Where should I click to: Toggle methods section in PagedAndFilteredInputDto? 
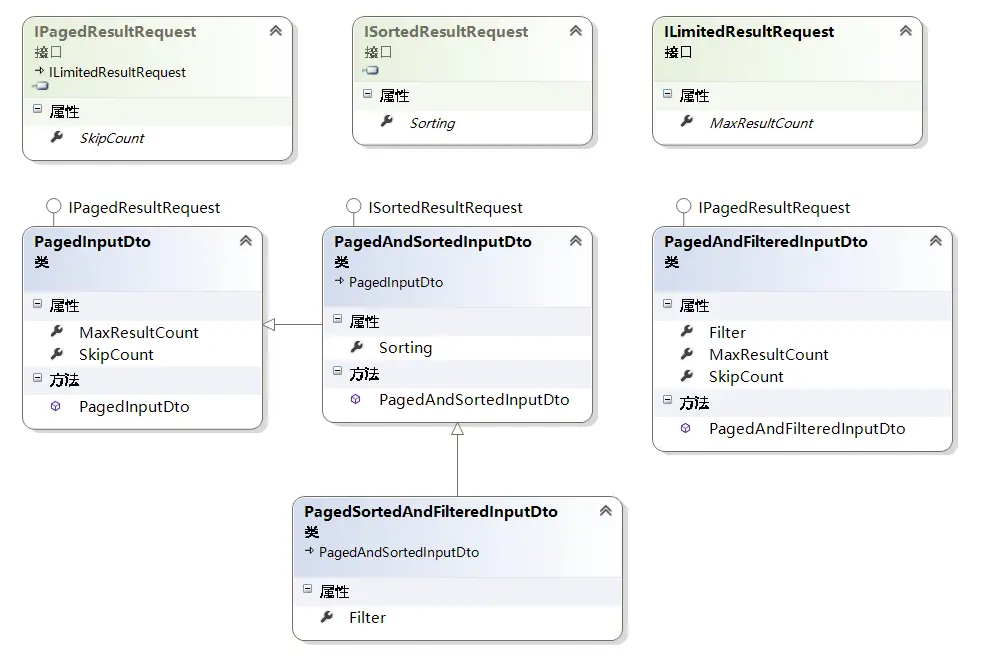point(667,402)
